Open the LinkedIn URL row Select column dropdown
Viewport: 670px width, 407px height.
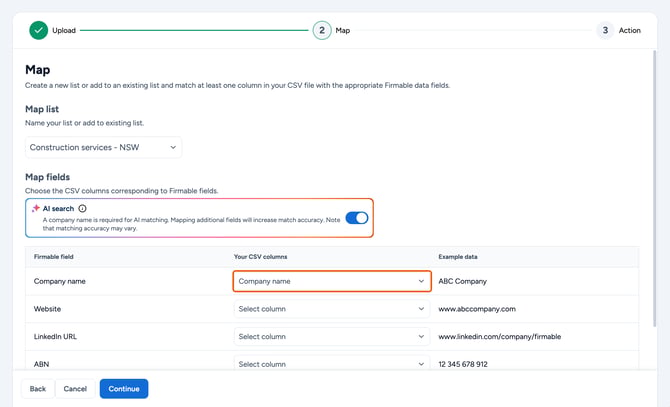click(x=332, y=337)
